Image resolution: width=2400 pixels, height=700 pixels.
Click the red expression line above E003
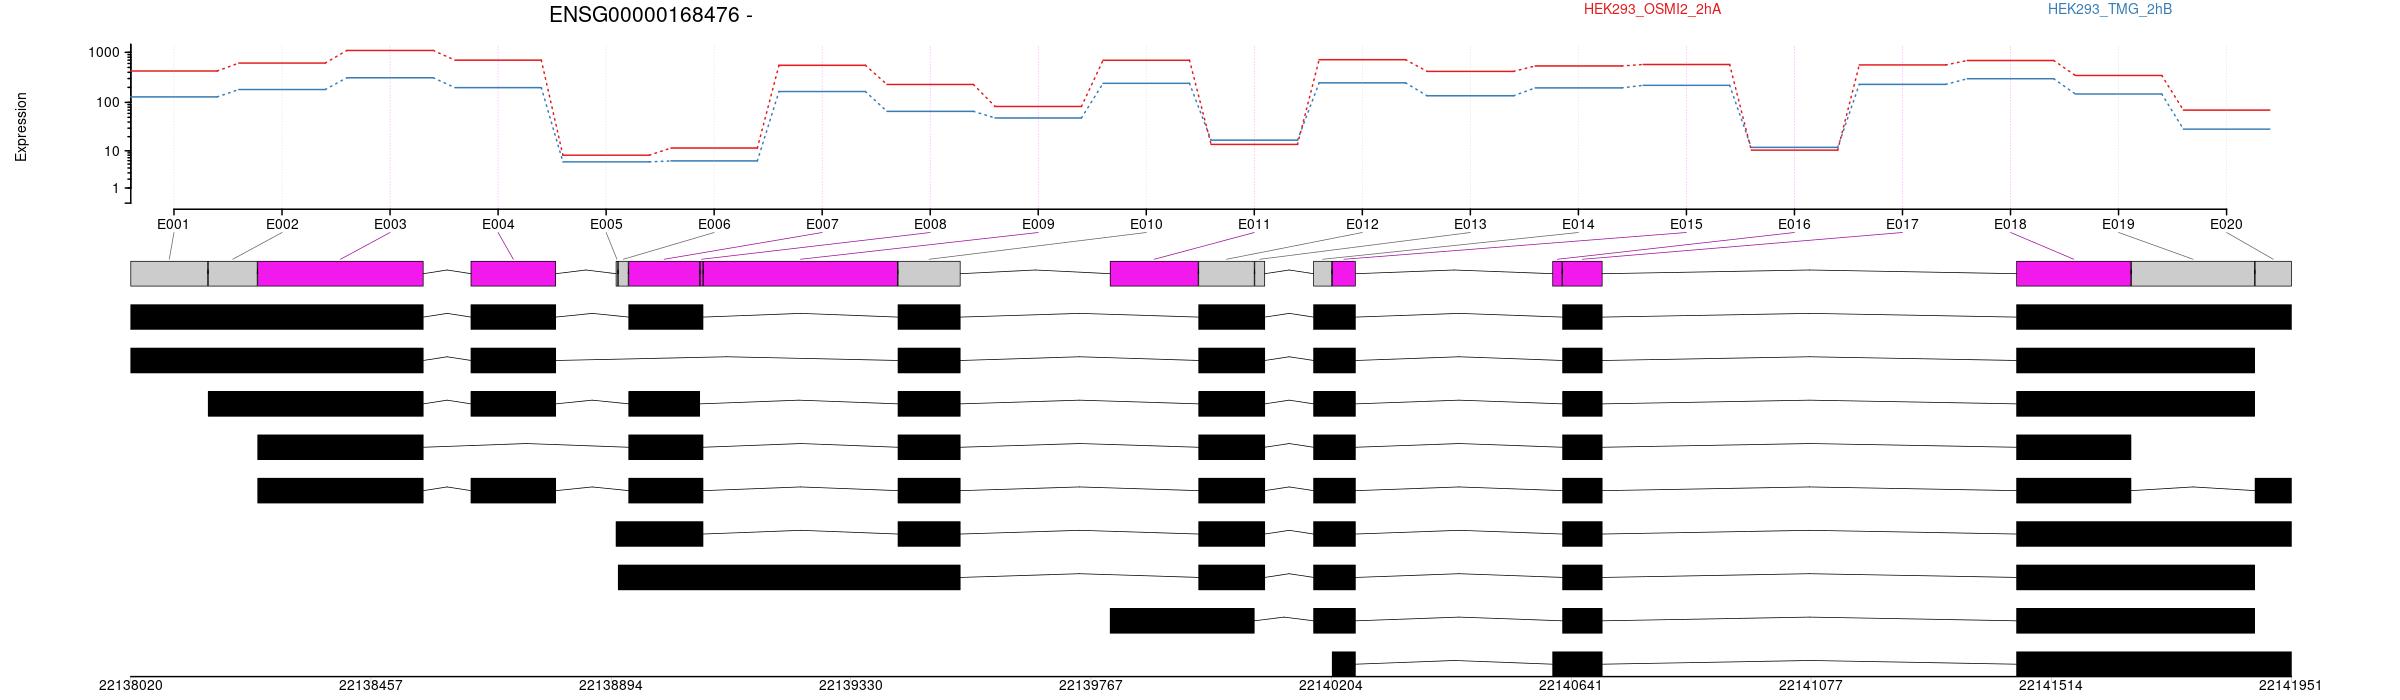(390, 50)
